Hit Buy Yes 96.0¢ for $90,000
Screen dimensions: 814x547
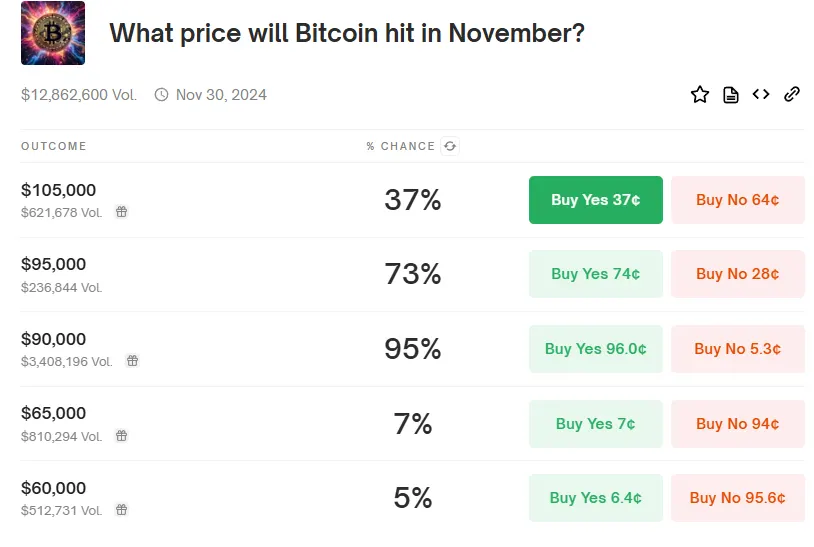coord(595,349)
